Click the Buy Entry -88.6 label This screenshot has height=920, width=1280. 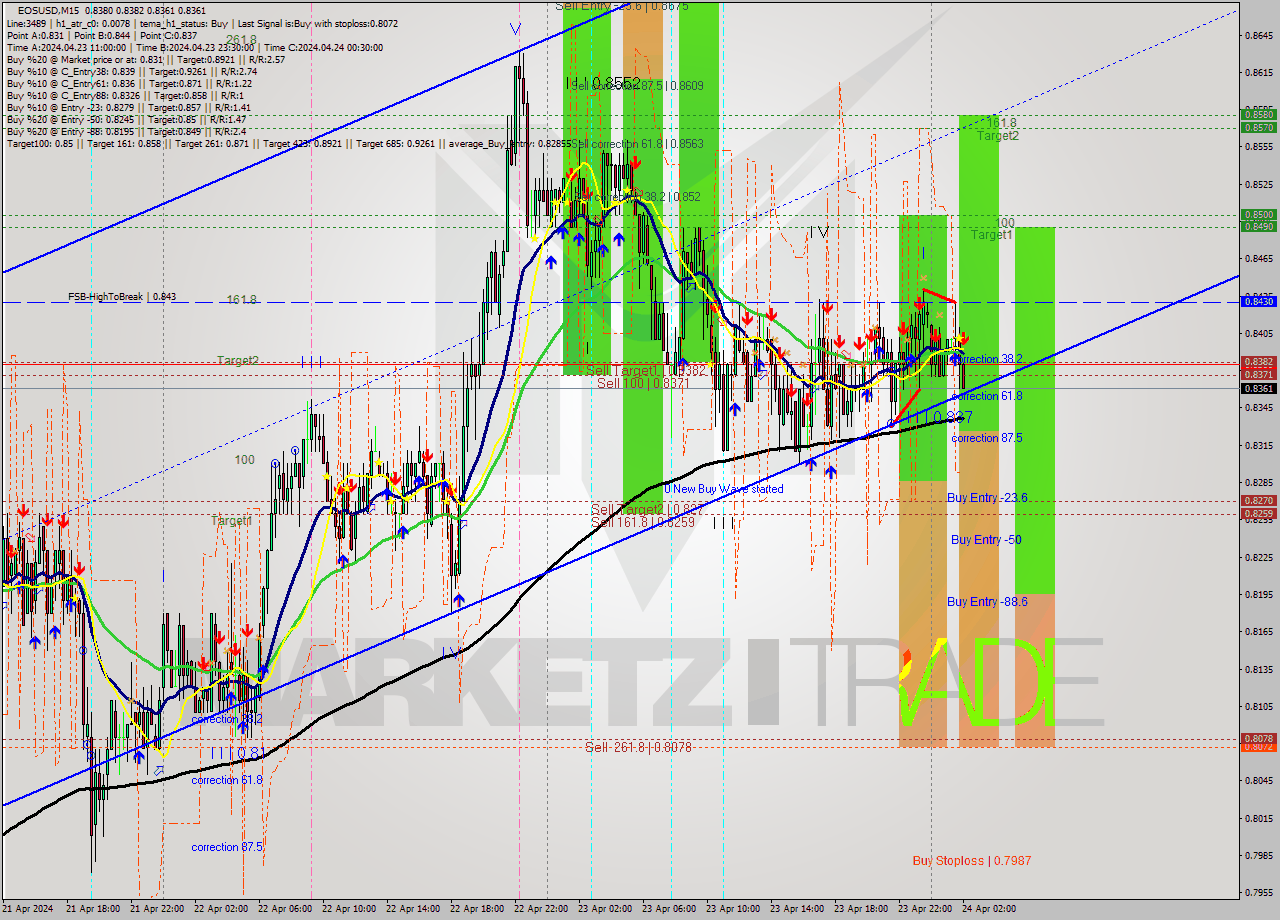click(x=987, y=602)
